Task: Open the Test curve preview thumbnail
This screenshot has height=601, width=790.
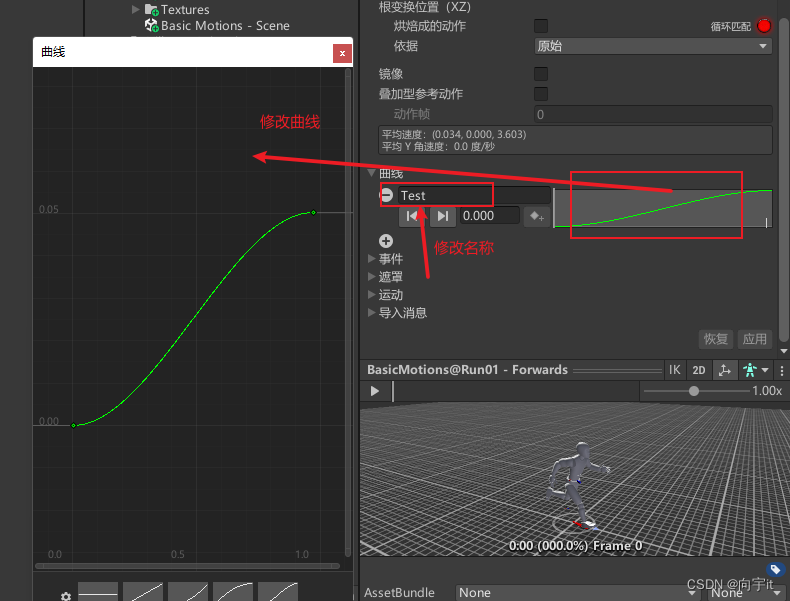Action: (663, 208)
